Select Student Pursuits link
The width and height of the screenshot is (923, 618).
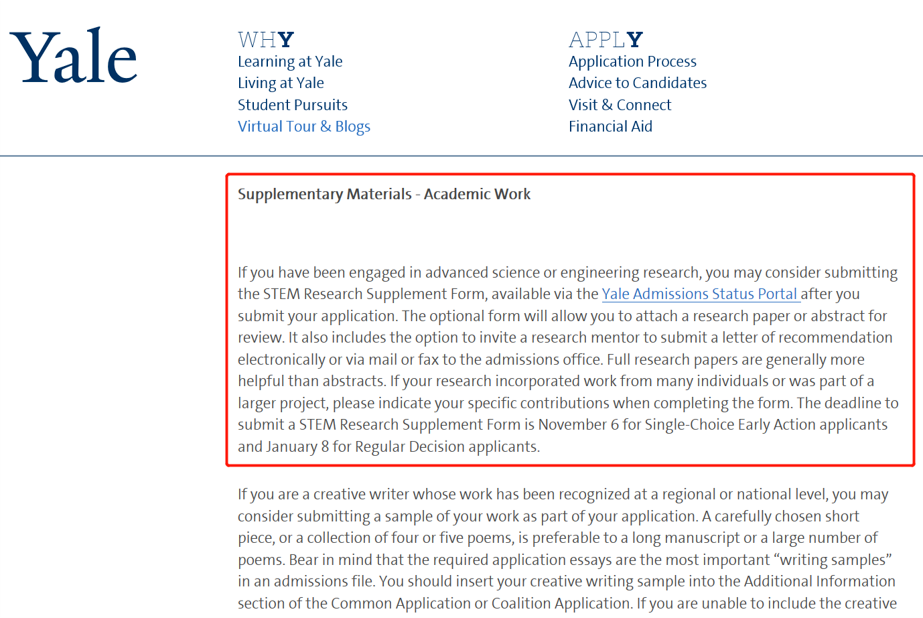pos(293,105)
